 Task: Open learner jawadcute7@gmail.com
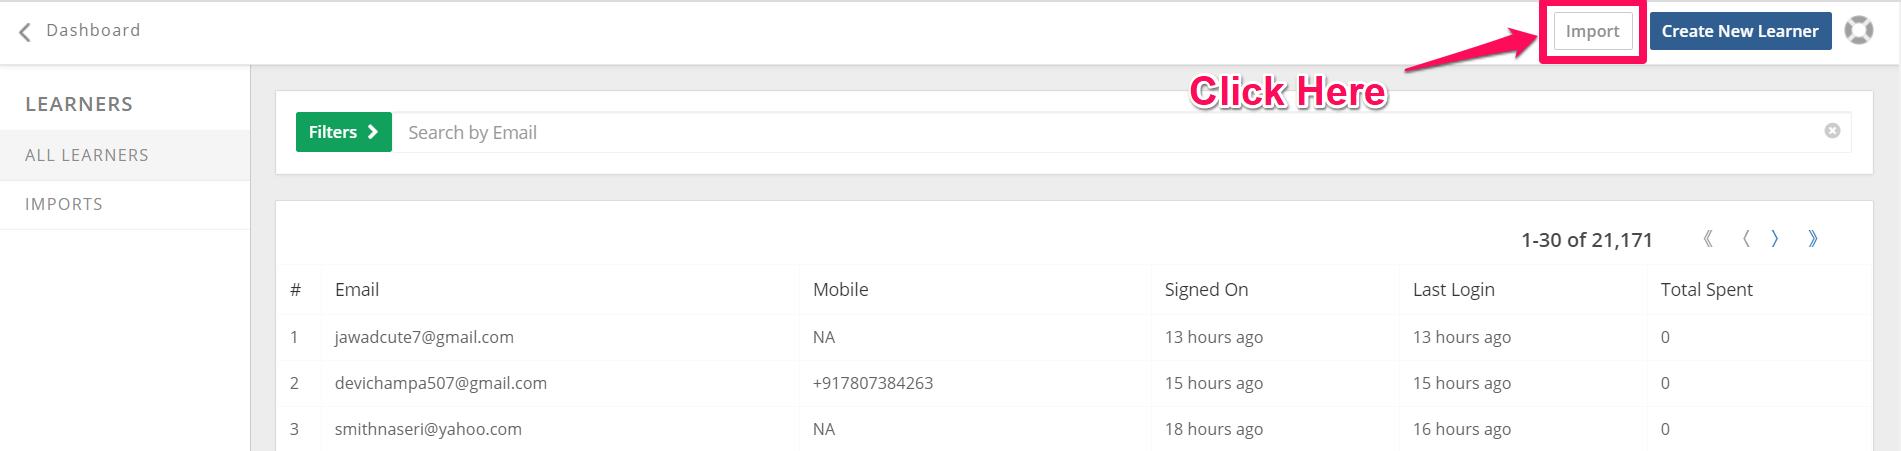point(424,337)
